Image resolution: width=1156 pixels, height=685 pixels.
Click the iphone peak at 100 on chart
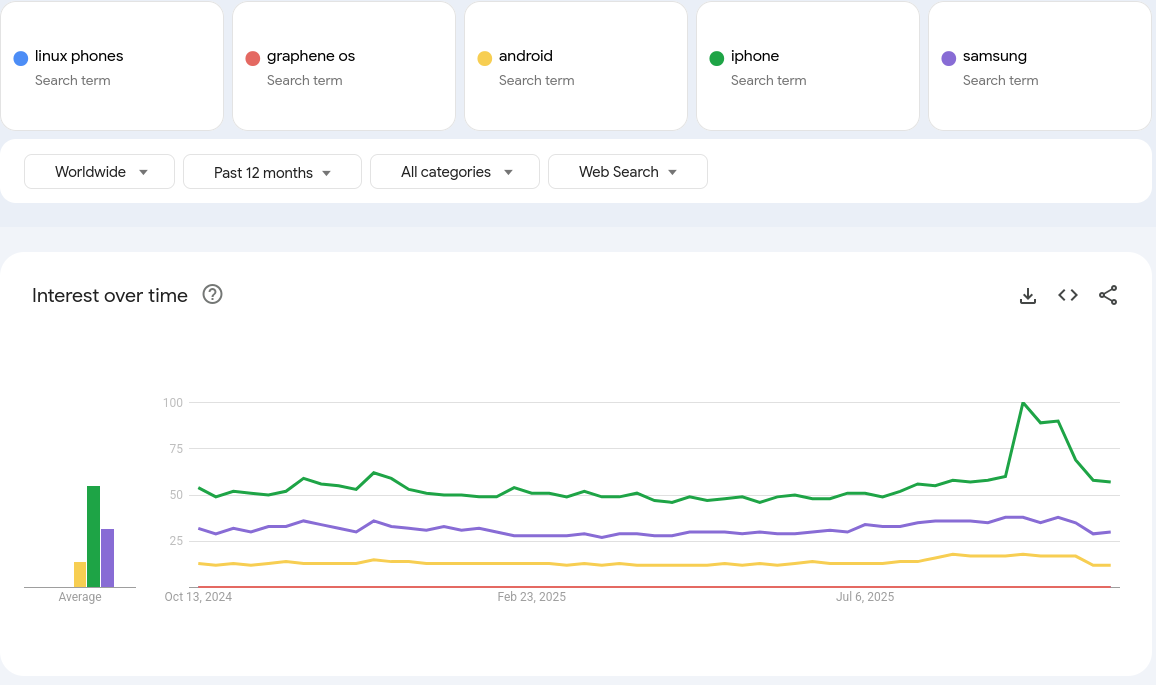pyautogui.click(x=1023, y=403)
